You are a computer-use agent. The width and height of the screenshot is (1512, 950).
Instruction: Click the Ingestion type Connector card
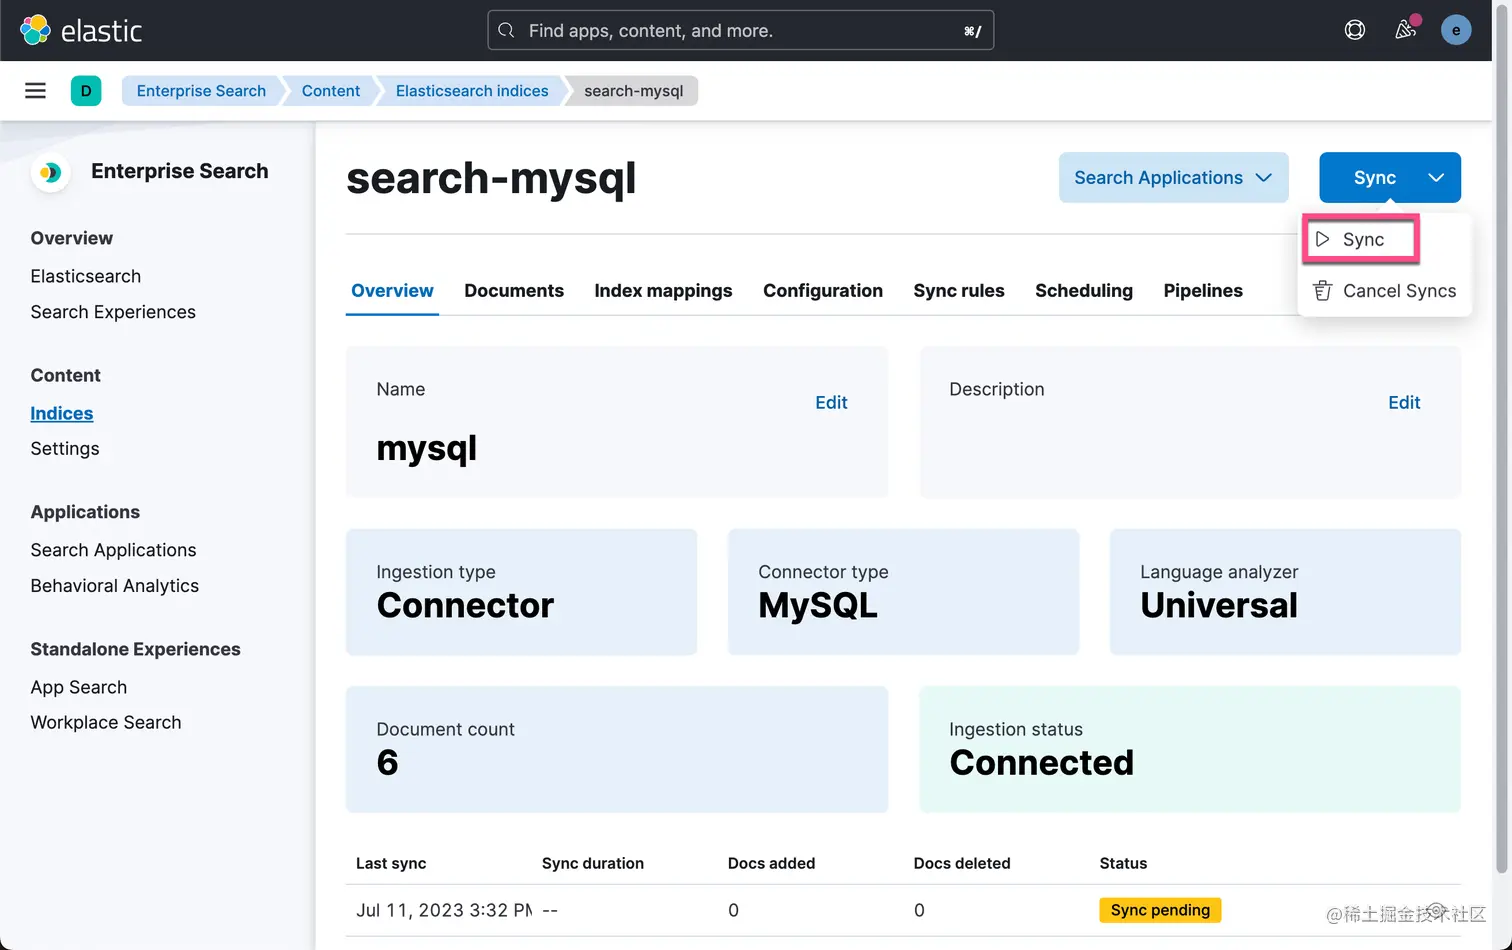tap(521, 592)
